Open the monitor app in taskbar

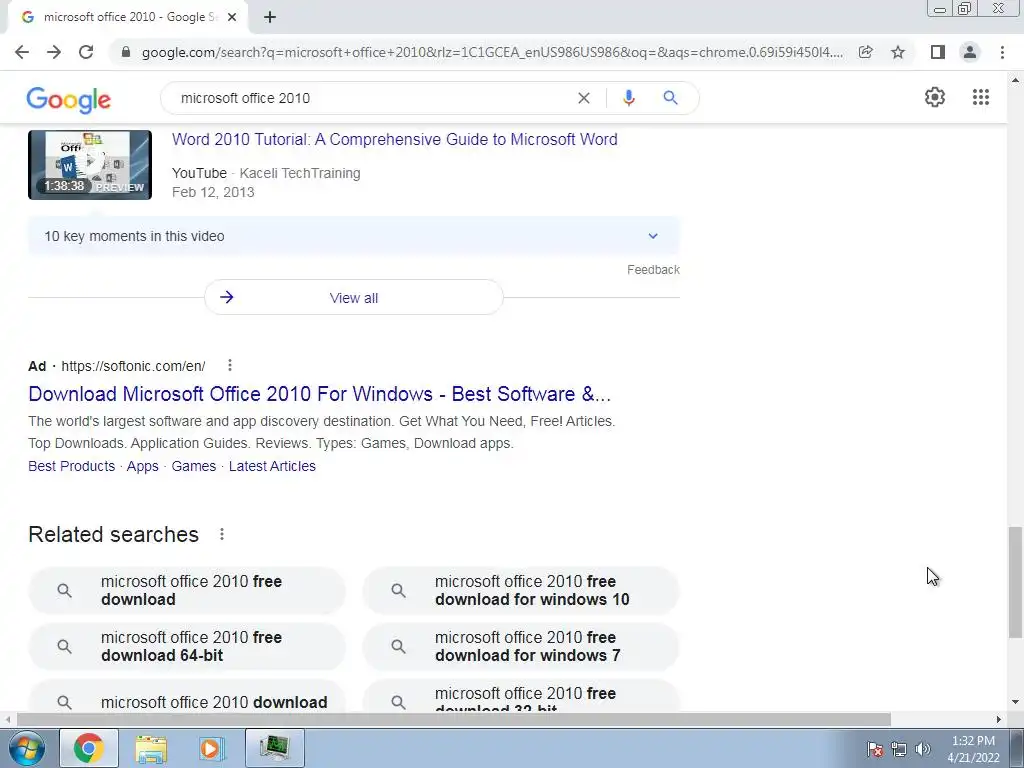[x=274, y=748]
